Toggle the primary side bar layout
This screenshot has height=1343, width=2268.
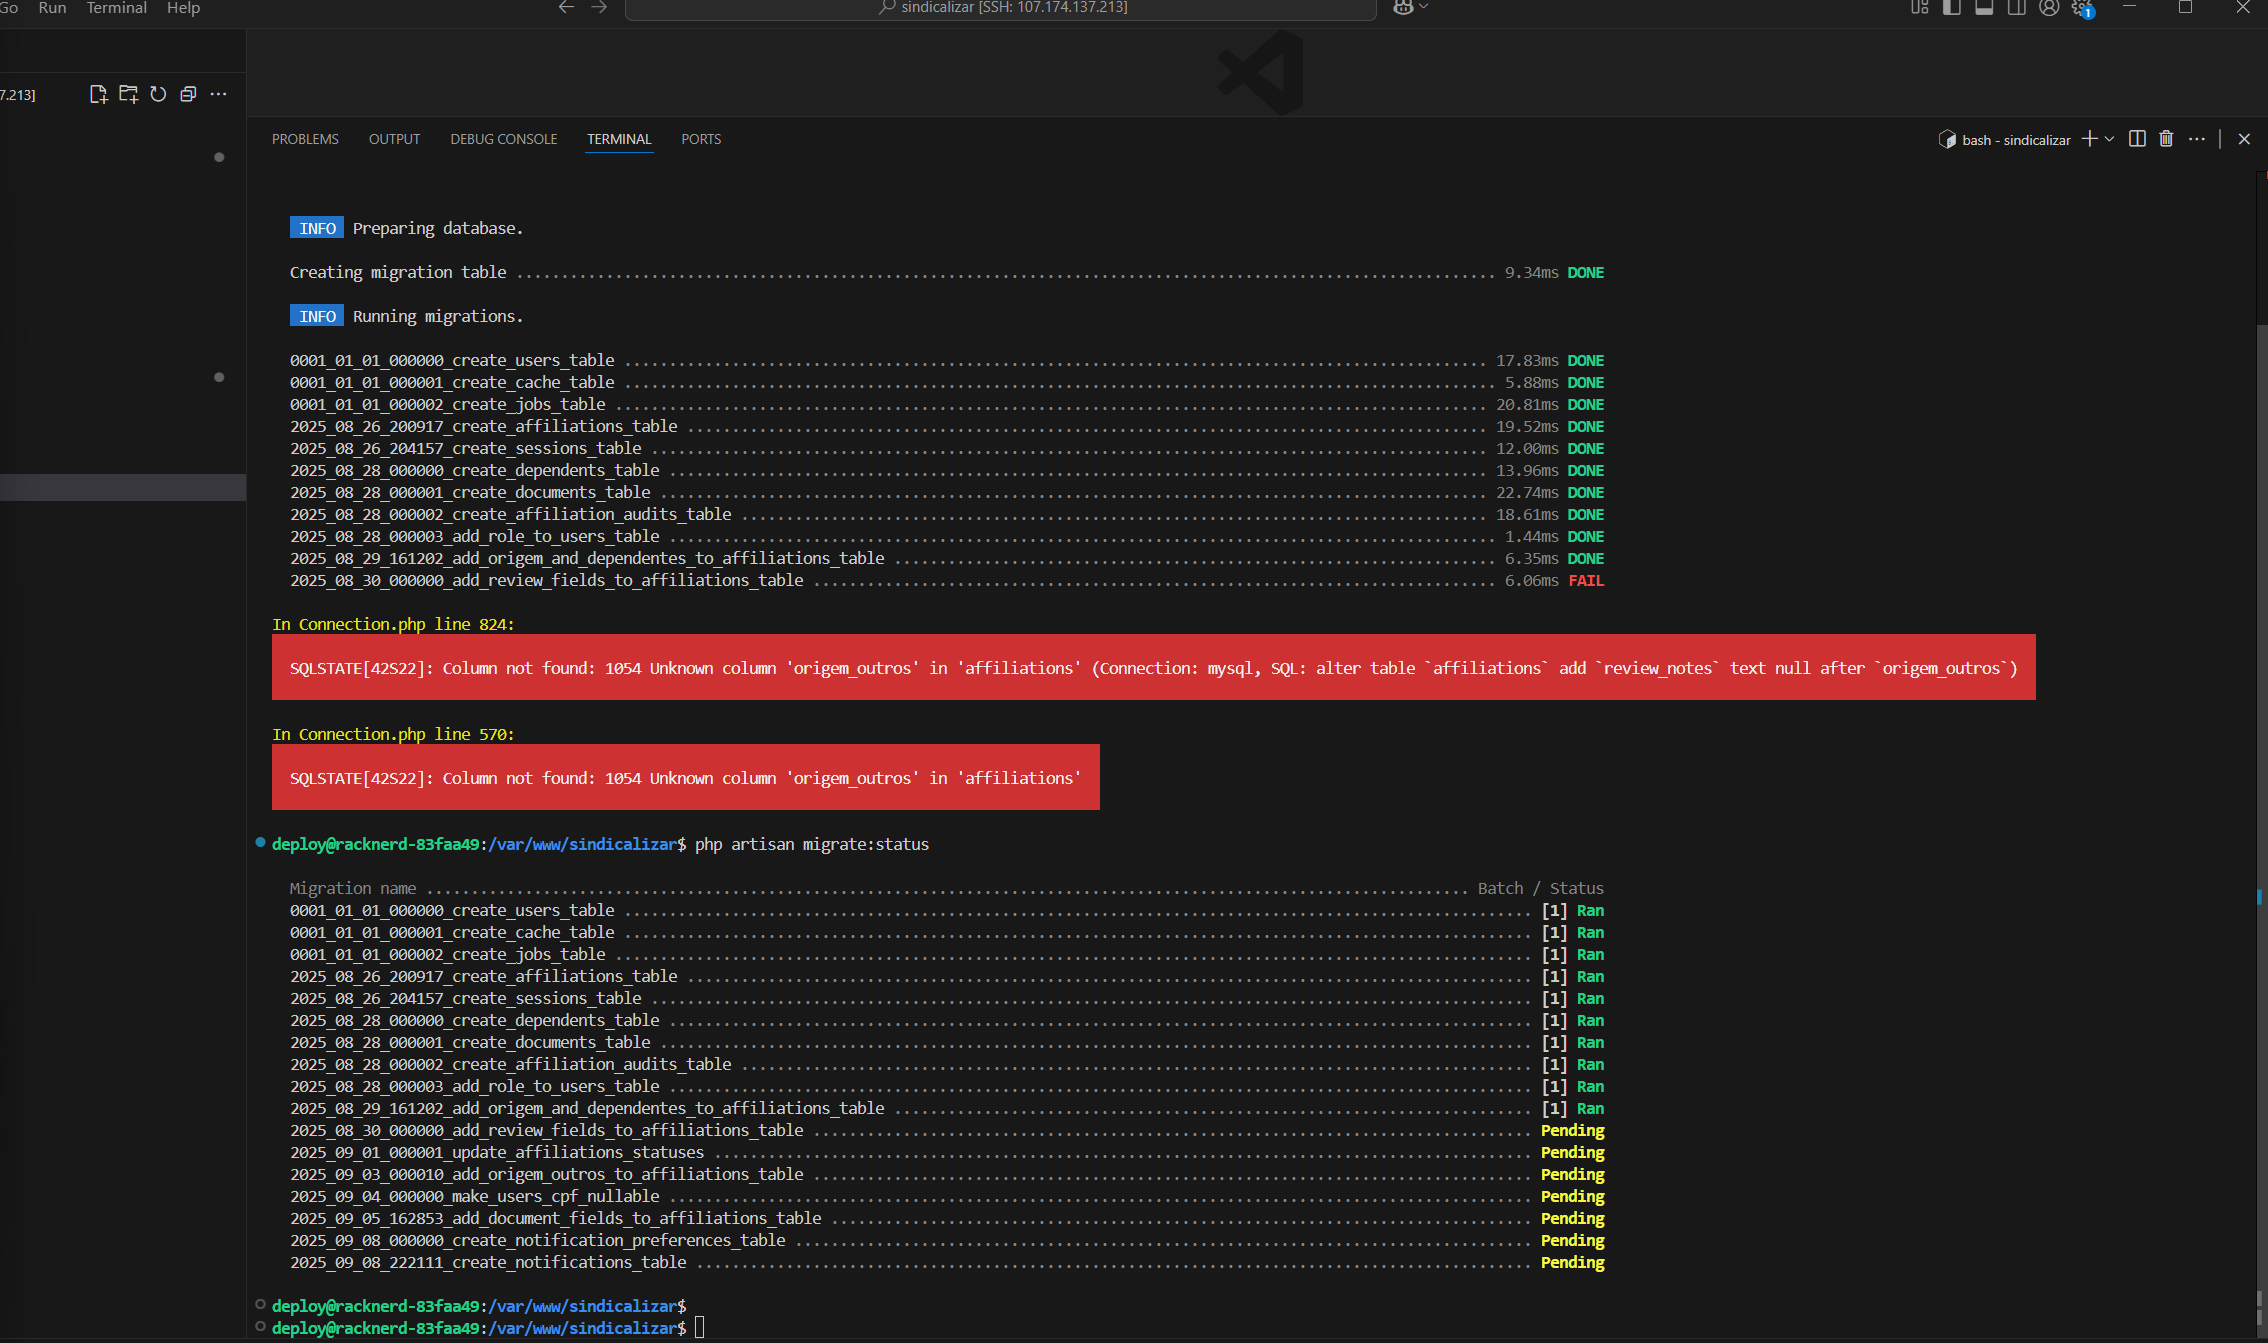(1951, 8)
